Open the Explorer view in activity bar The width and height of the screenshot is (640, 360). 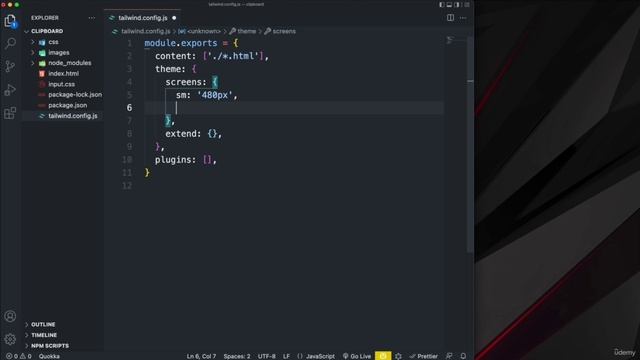click(x=10, y=21)
